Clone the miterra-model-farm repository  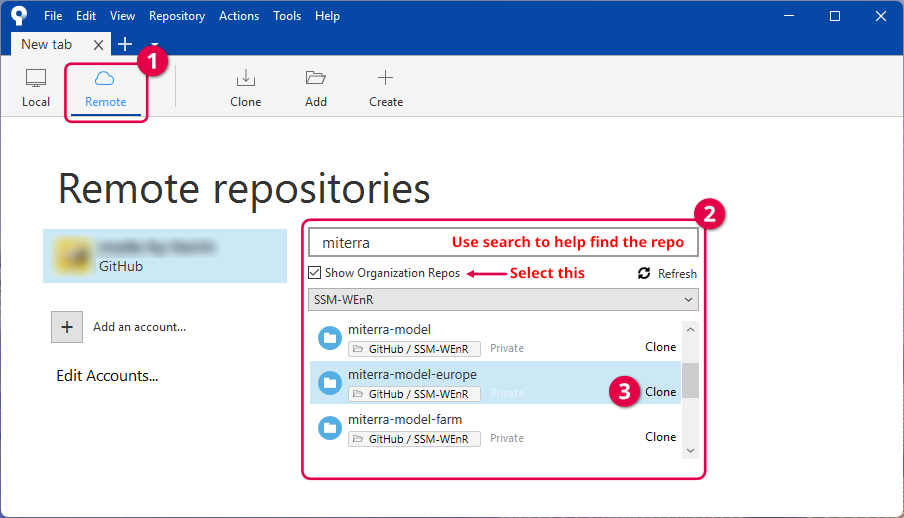660,437
